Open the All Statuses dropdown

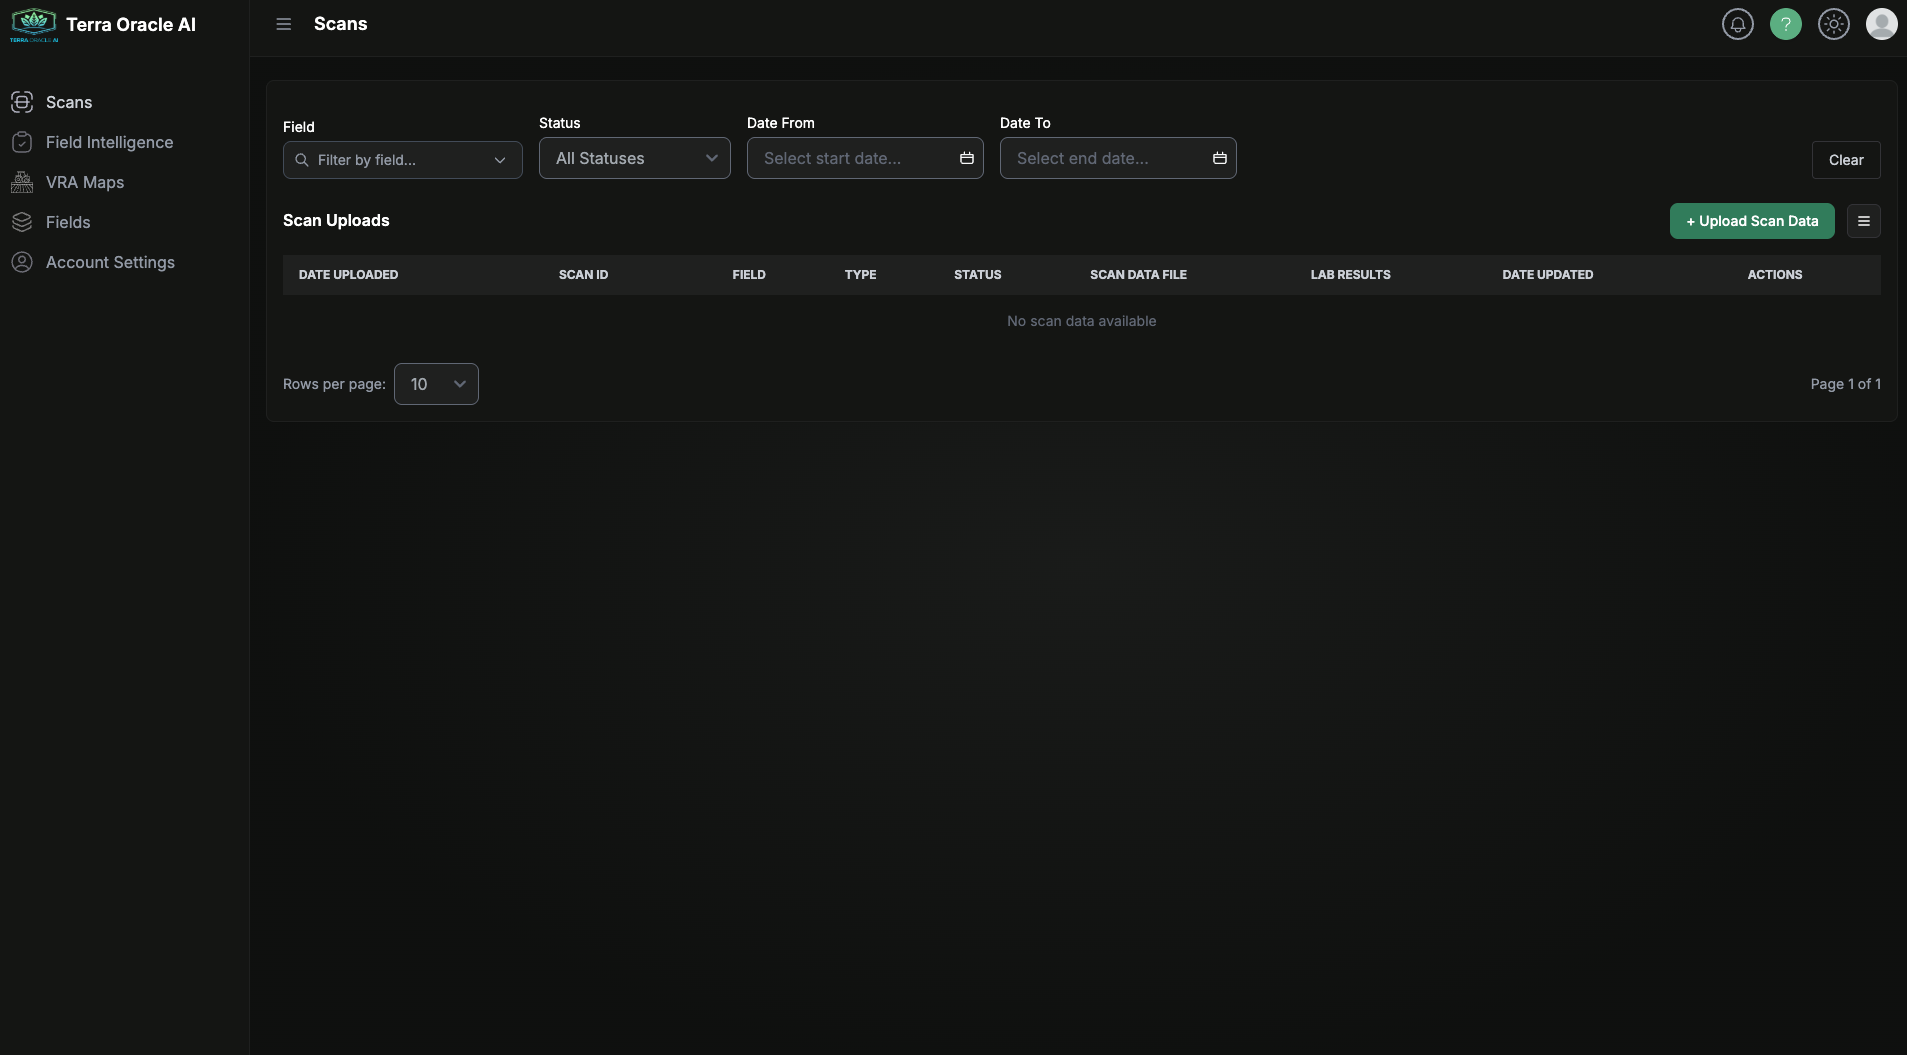(634, 158)
